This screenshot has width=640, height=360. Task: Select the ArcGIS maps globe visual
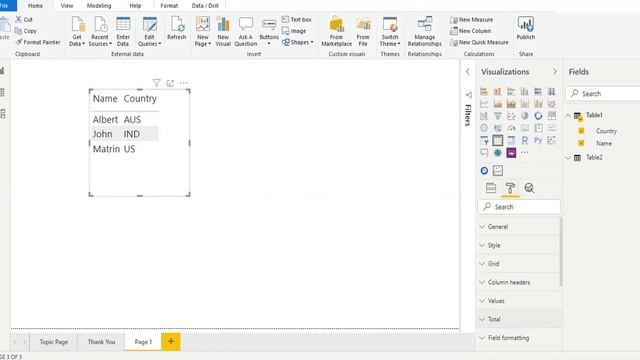(x=497, y=153)
